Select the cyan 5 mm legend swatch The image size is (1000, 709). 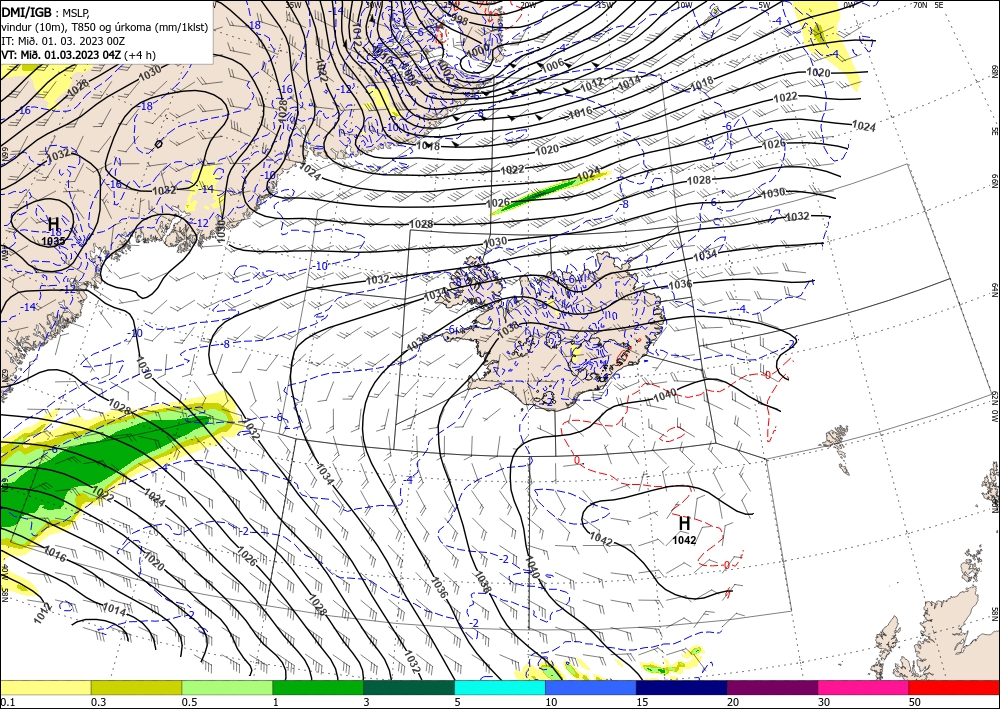(x=499, y=687)
